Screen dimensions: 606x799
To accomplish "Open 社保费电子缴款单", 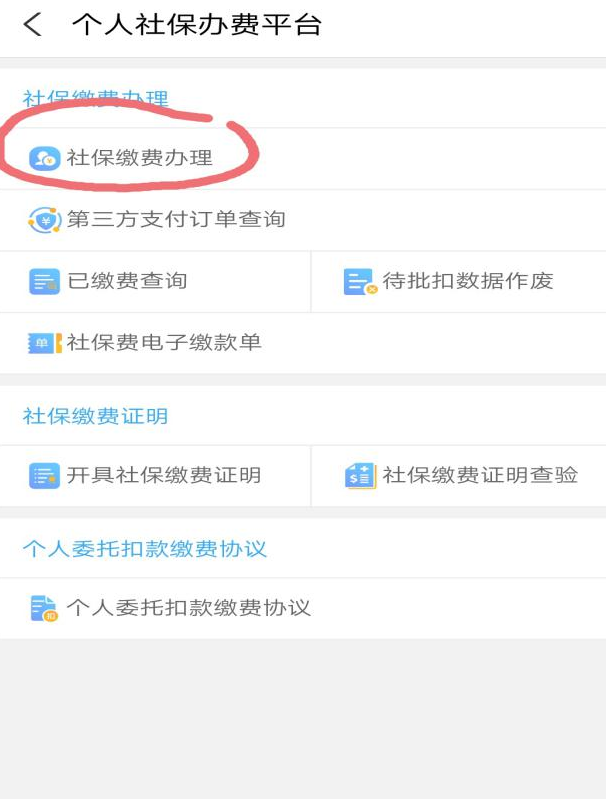I will pyautogui.click(x=303, y=343).
